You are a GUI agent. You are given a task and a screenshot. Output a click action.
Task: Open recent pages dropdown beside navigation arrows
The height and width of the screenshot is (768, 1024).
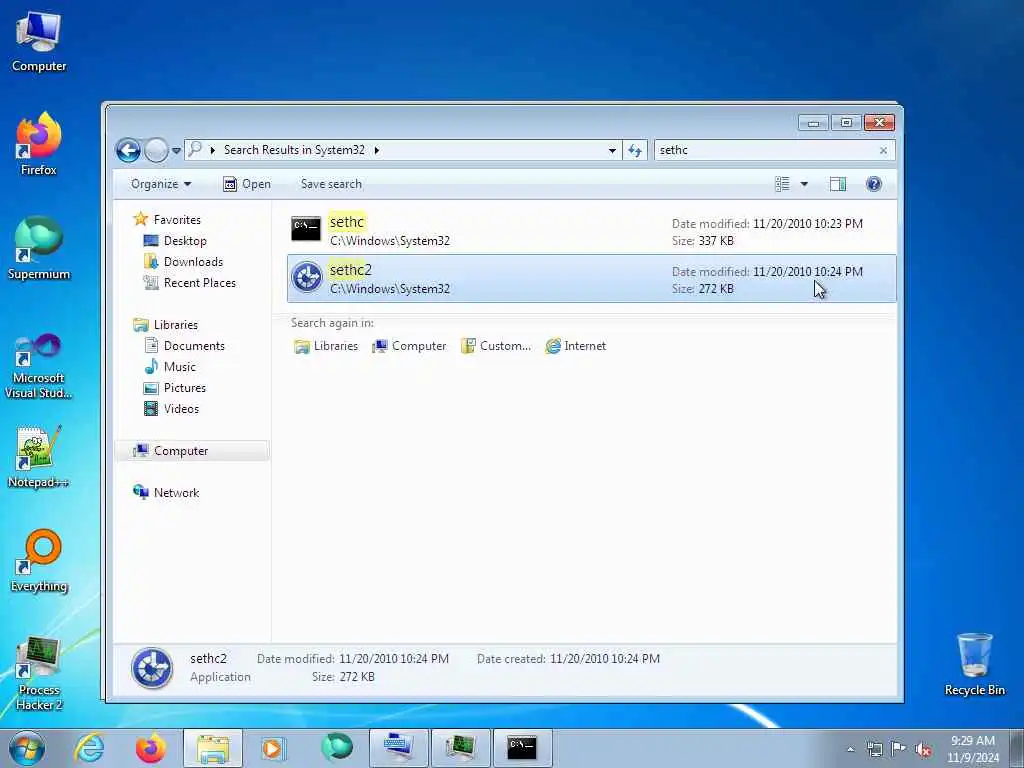(x=176, y=151)
